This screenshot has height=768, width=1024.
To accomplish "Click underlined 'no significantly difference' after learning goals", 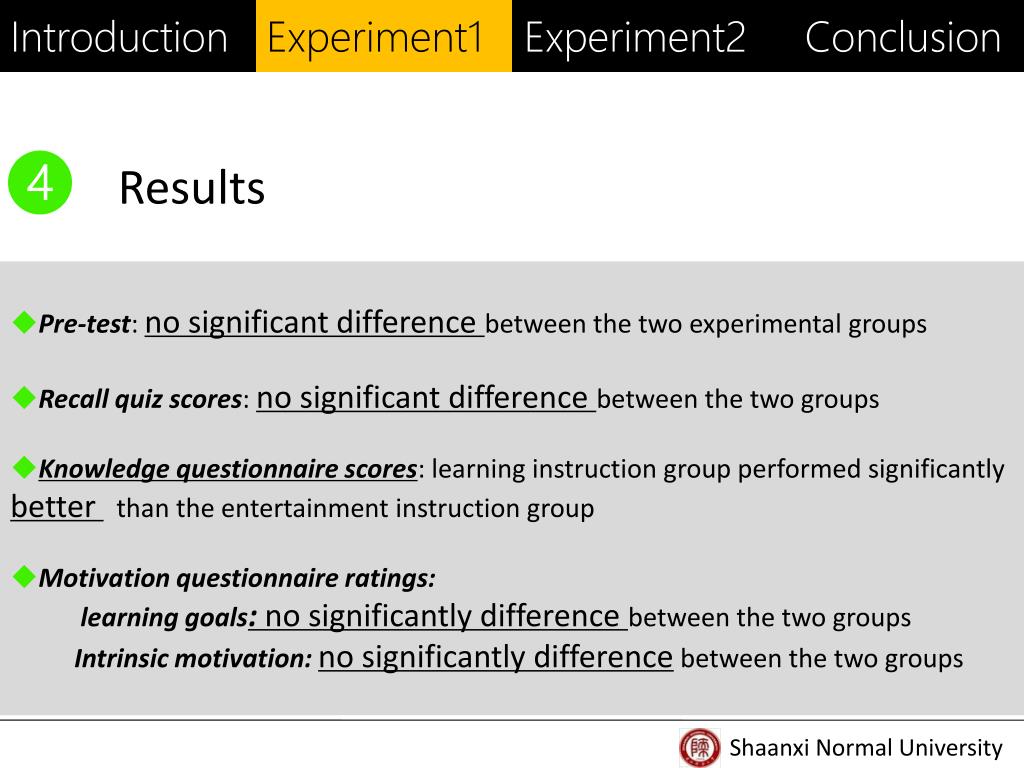I will point(442,616).
